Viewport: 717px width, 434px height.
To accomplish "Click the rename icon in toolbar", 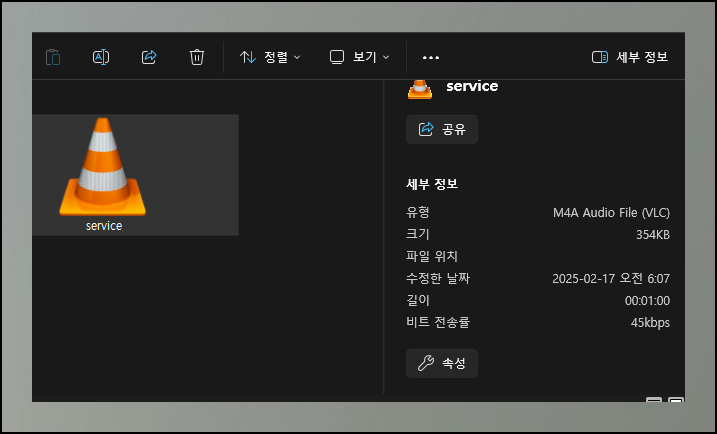I will [x=101, y=57].
